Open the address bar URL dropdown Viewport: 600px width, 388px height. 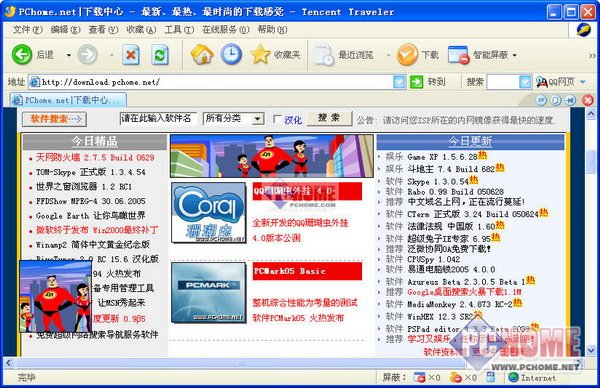[399, 82]
